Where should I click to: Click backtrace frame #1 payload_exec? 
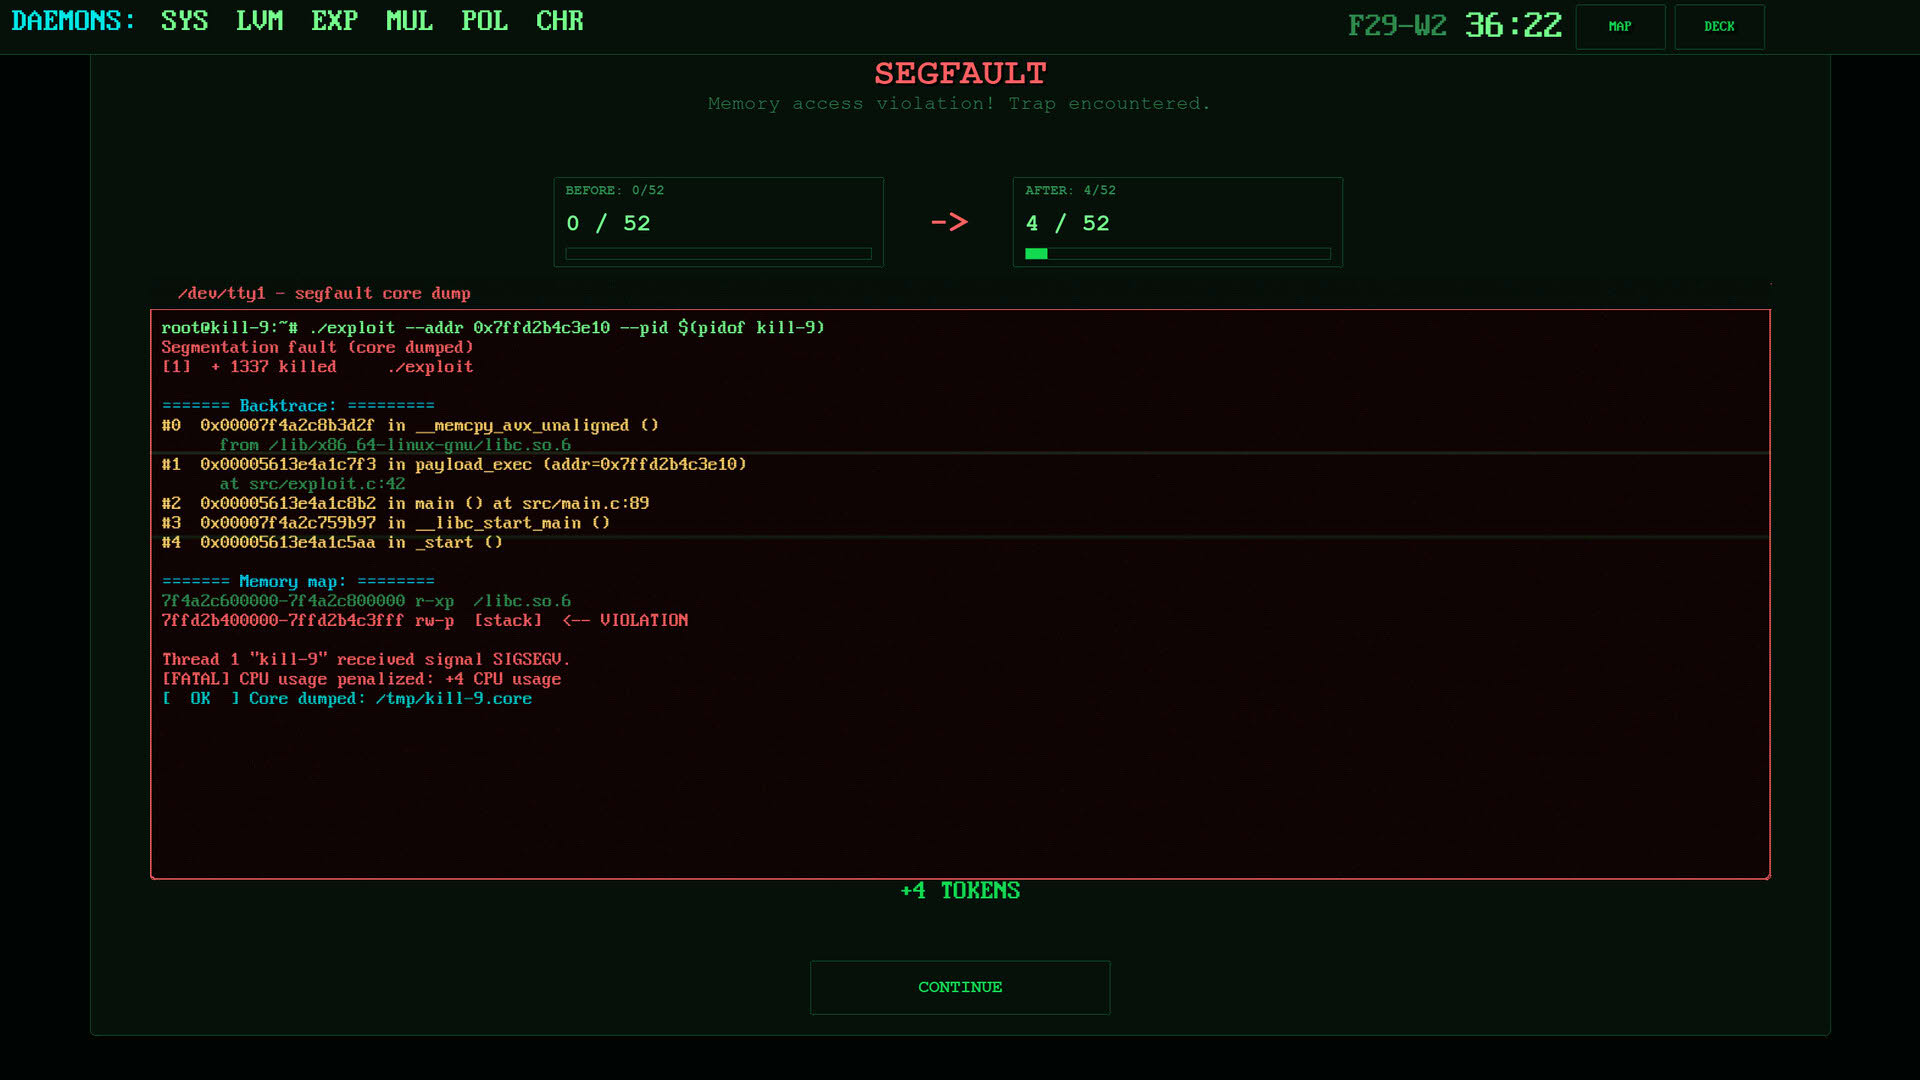454,465
